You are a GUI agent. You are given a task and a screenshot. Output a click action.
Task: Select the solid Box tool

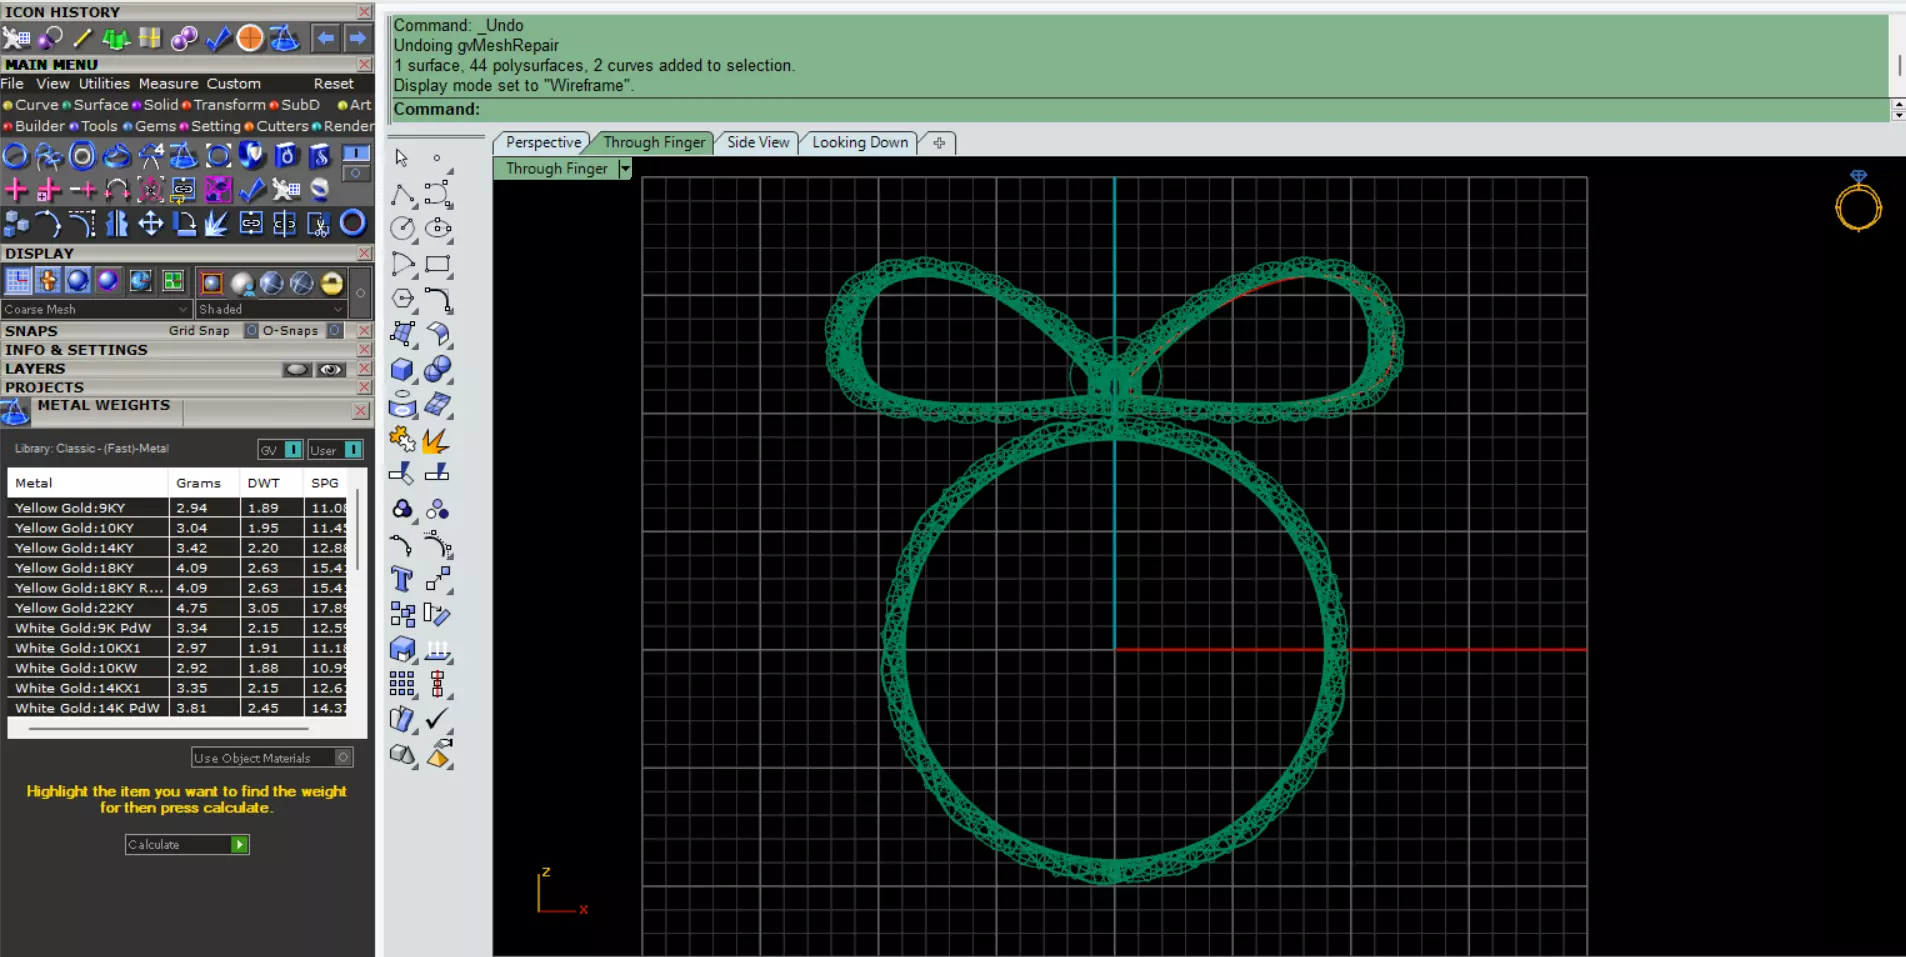[403, 369]
